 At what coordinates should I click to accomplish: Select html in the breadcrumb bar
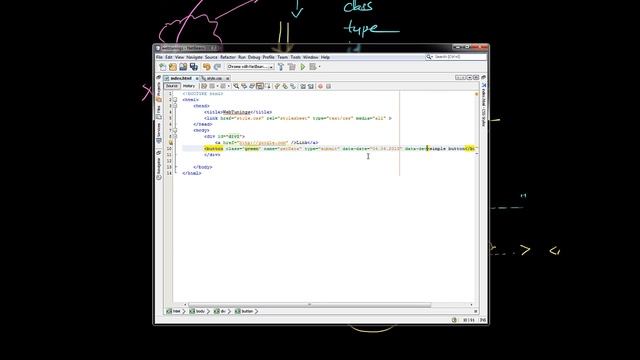(174, 311)
